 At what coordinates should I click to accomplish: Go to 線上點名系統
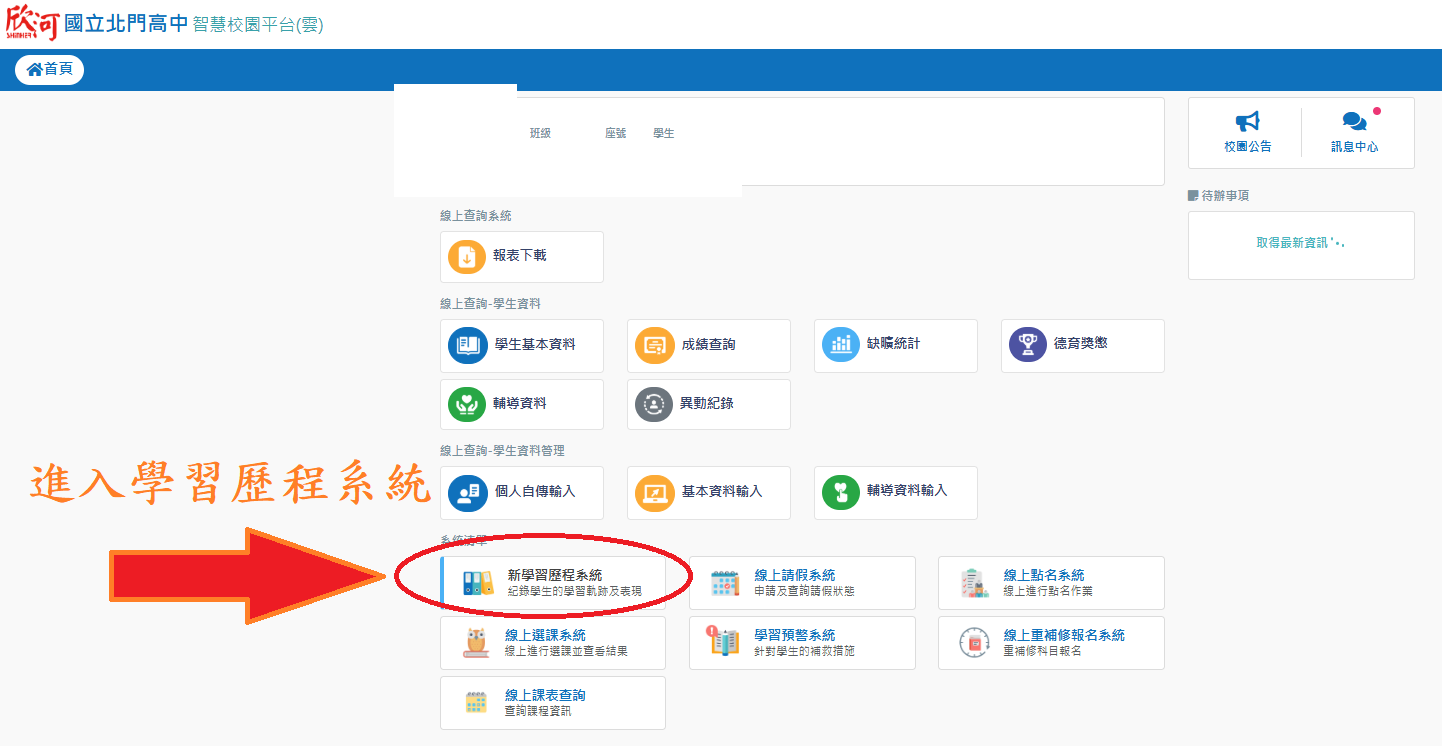1043,575
